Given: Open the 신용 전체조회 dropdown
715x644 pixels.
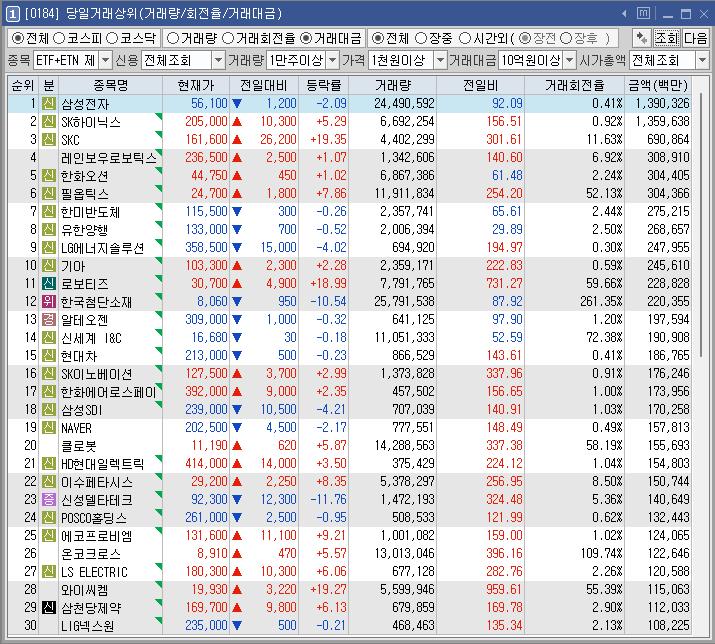Looking at the screenshot, I should coord(218,60).
